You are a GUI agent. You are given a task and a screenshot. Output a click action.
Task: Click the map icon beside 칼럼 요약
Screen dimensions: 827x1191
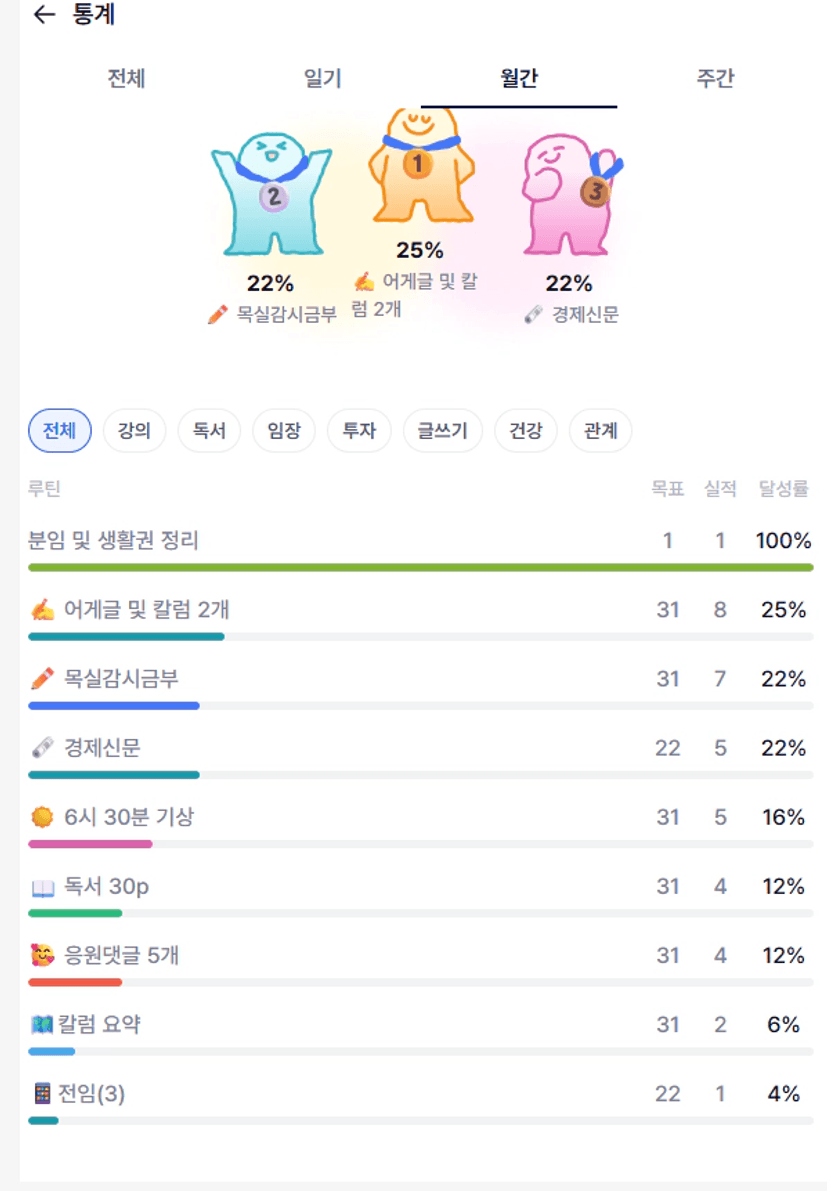42,1025
